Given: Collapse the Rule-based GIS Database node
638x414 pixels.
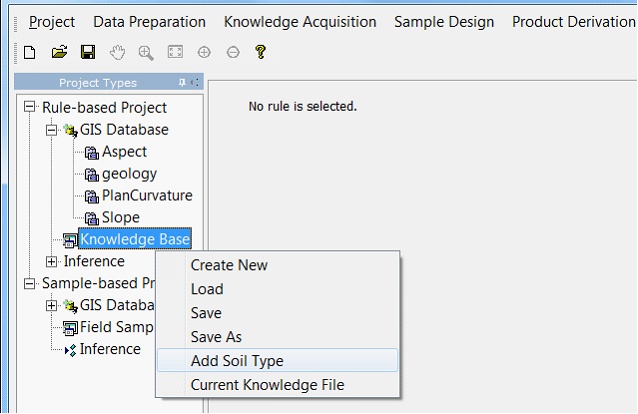Looking at the screenshot, I should coord(51,130).
